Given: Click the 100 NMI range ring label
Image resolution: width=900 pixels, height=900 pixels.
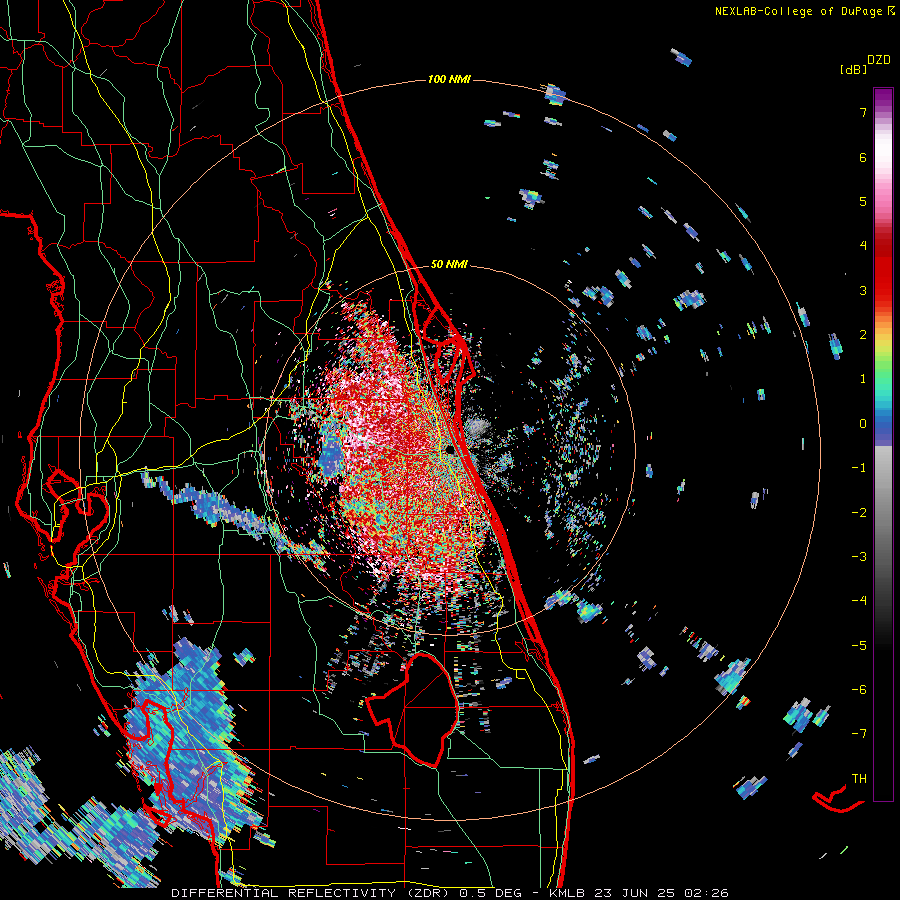Looking at the screenshot, I should [x=449, y=79].
